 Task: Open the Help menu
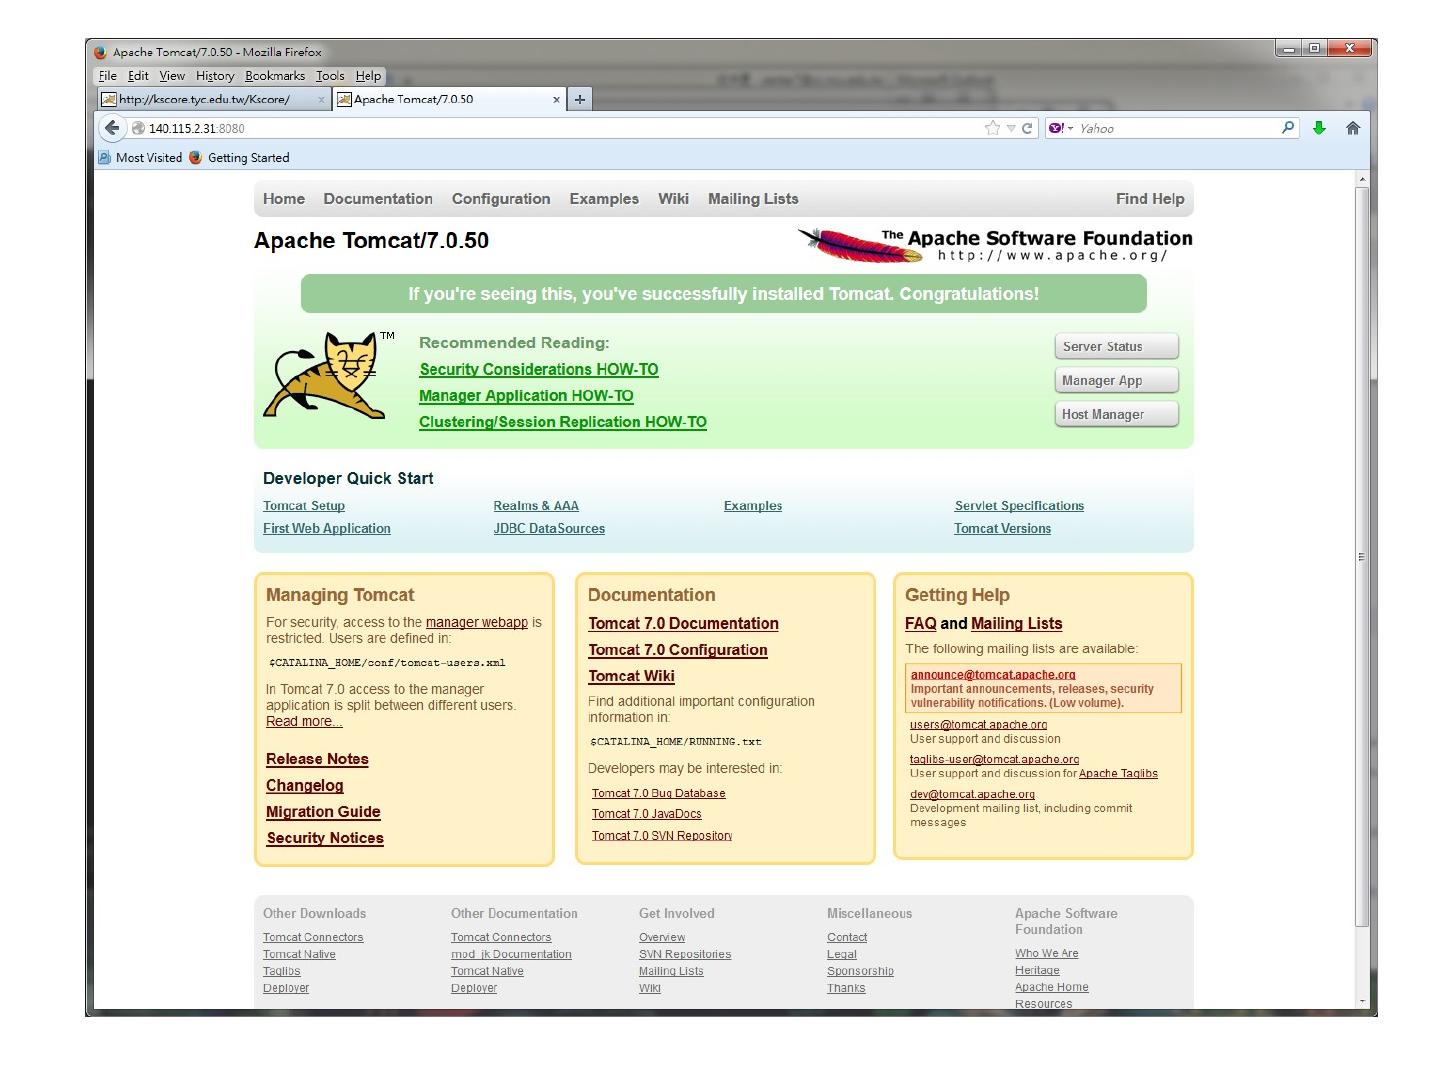(368, 76)
